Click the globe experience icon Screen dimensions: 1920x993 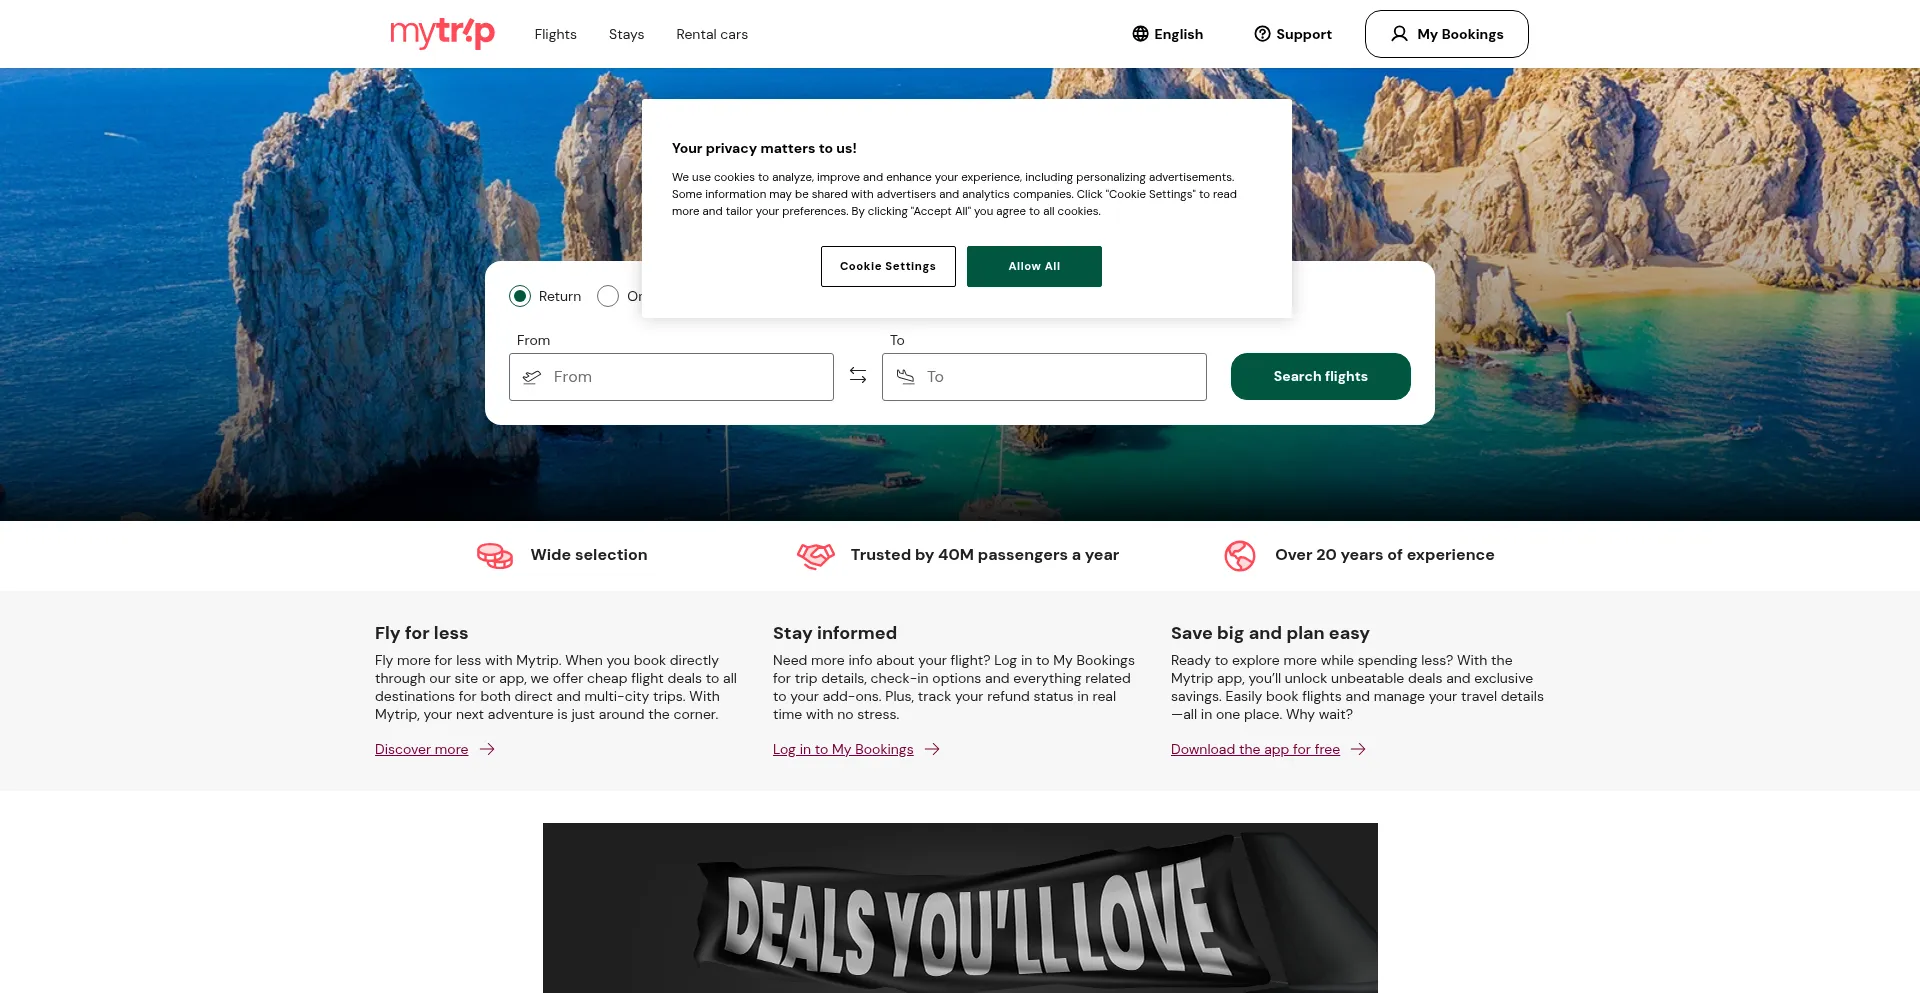tap(1240, 555)
